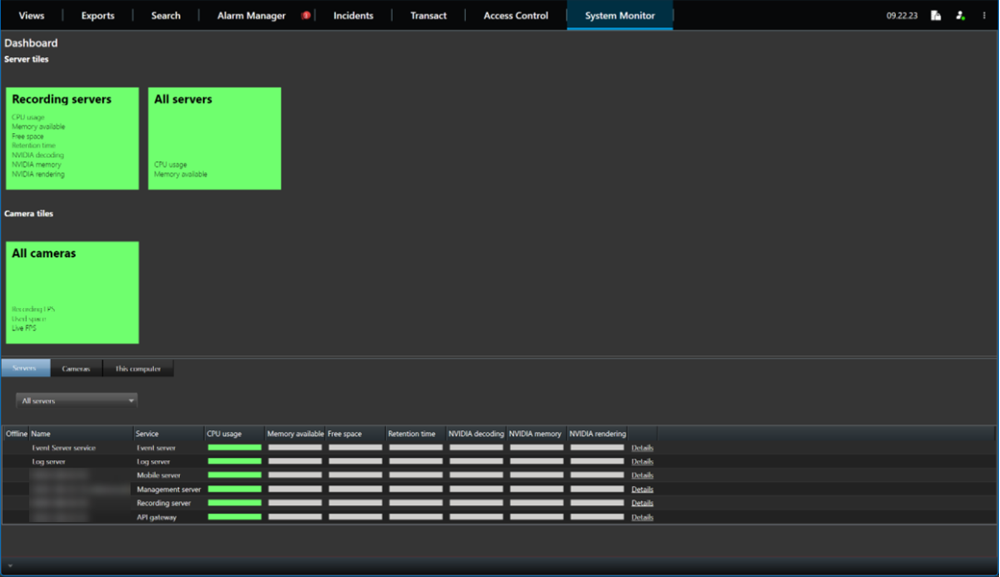Click Recording server CPU usage bar
The height and width of the screenshot is (577, 1000).
234,503
